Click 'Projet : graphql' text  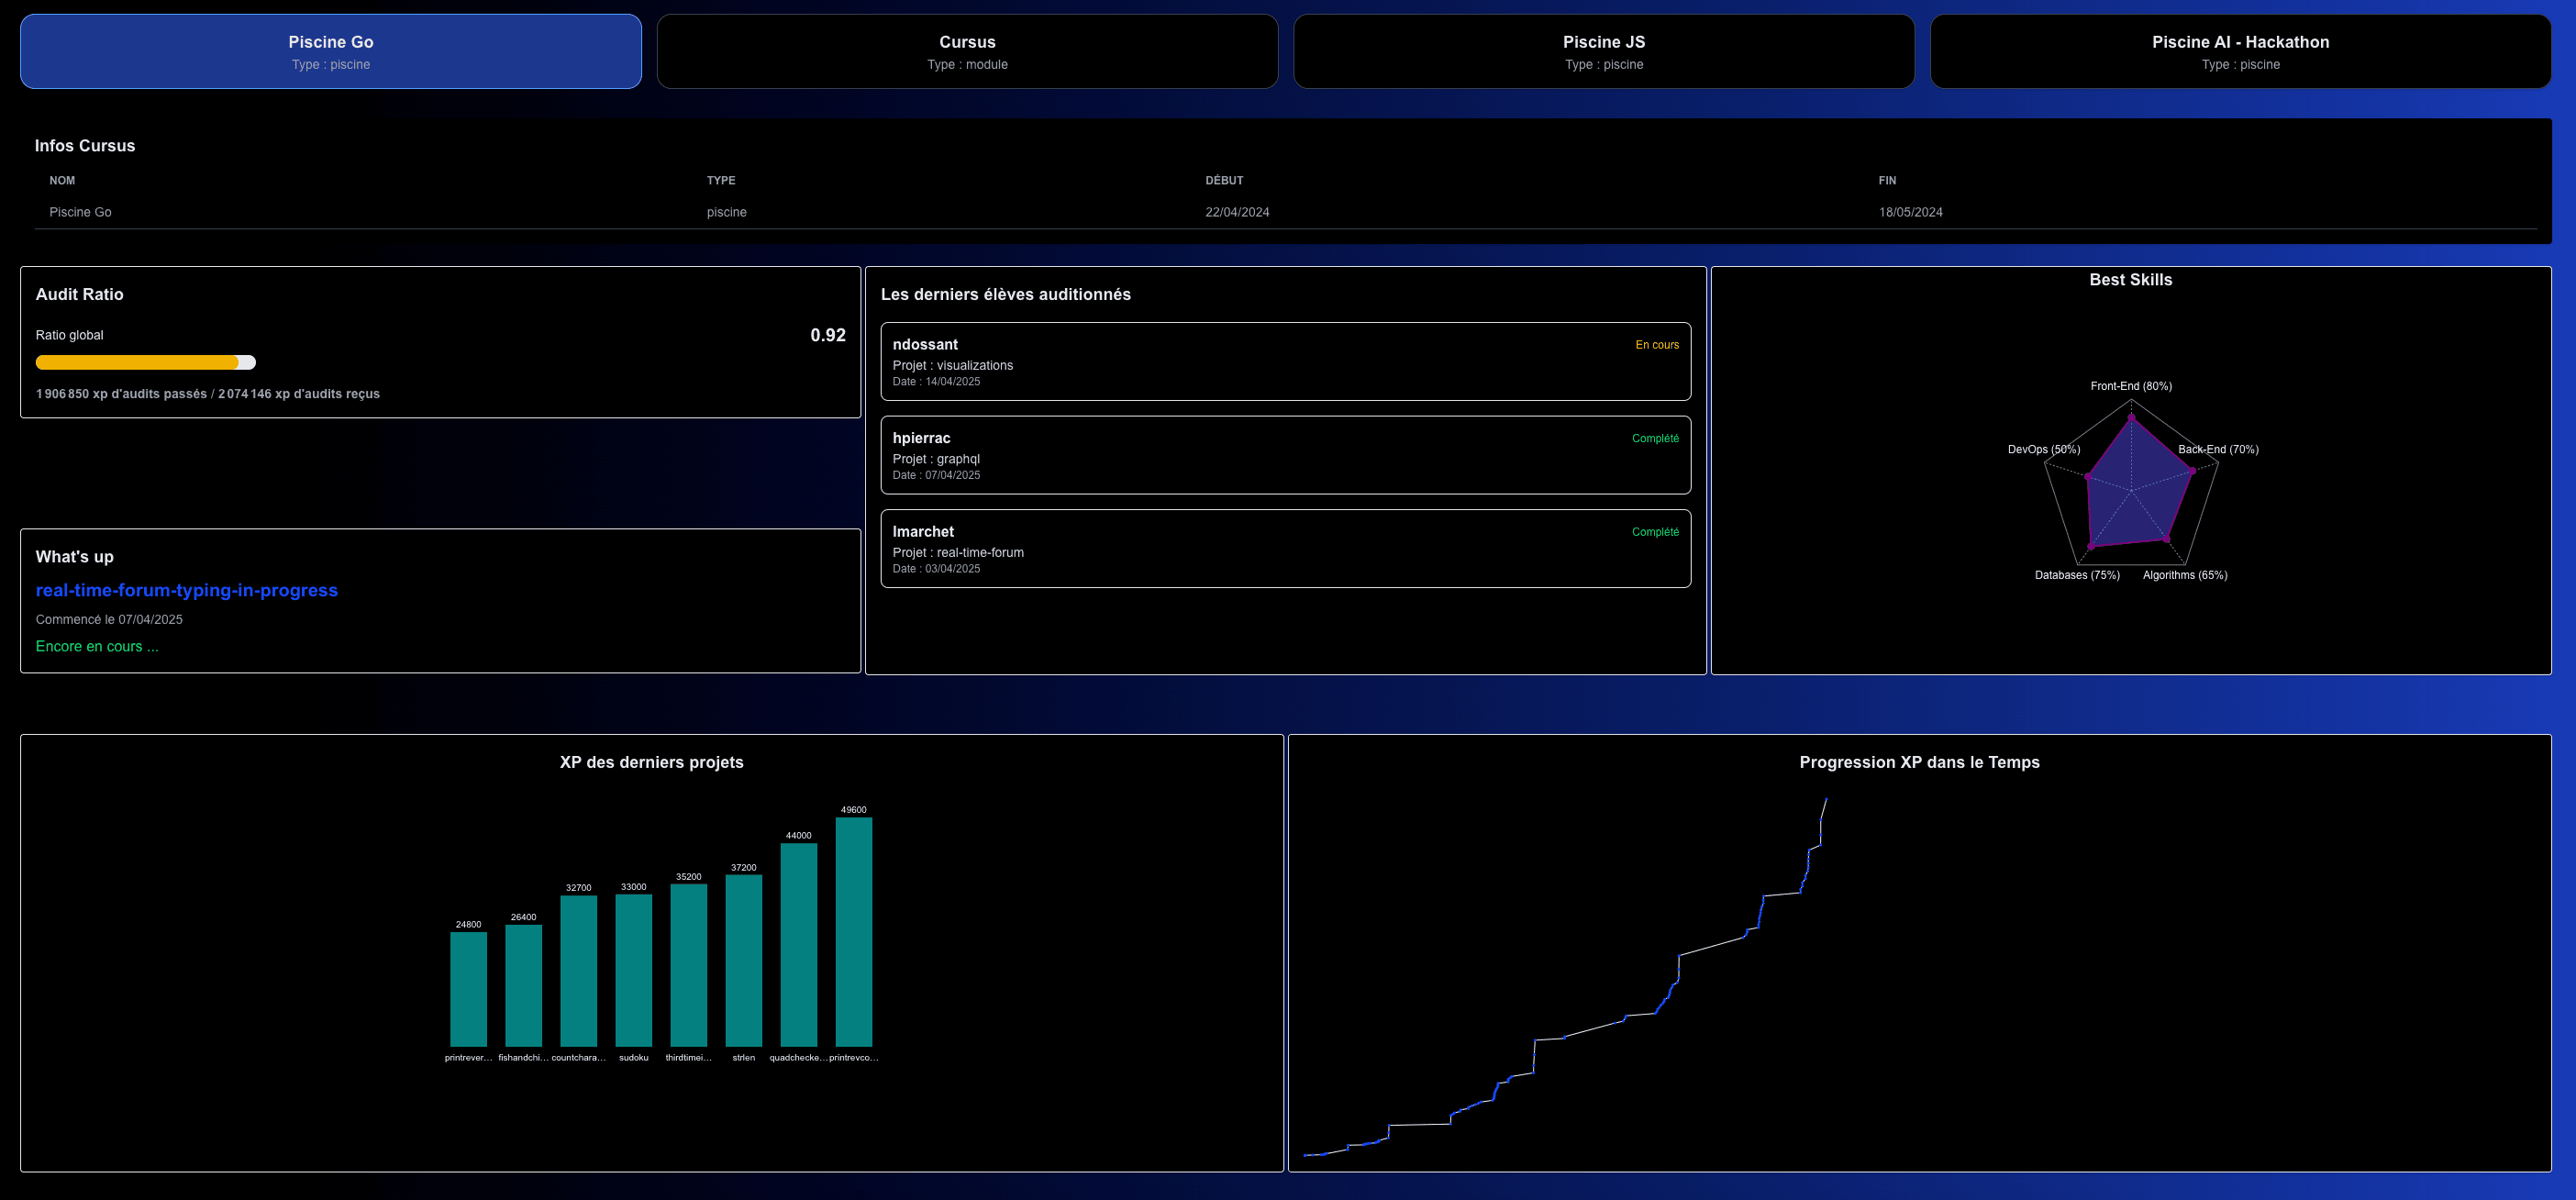(936, 459)
